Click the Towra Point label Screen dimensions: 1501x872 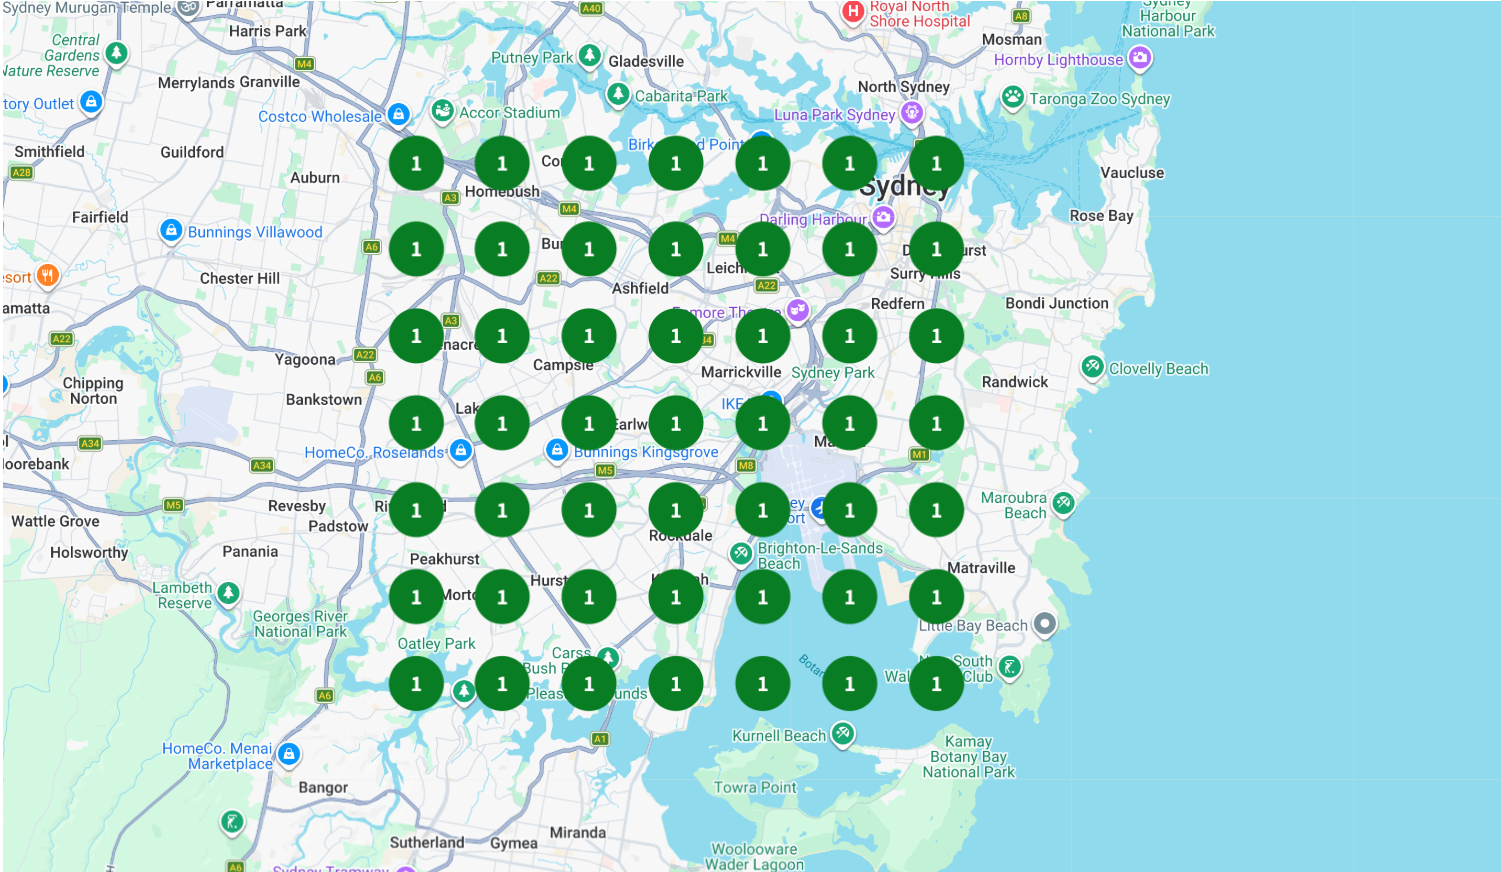tap(755, 787)
